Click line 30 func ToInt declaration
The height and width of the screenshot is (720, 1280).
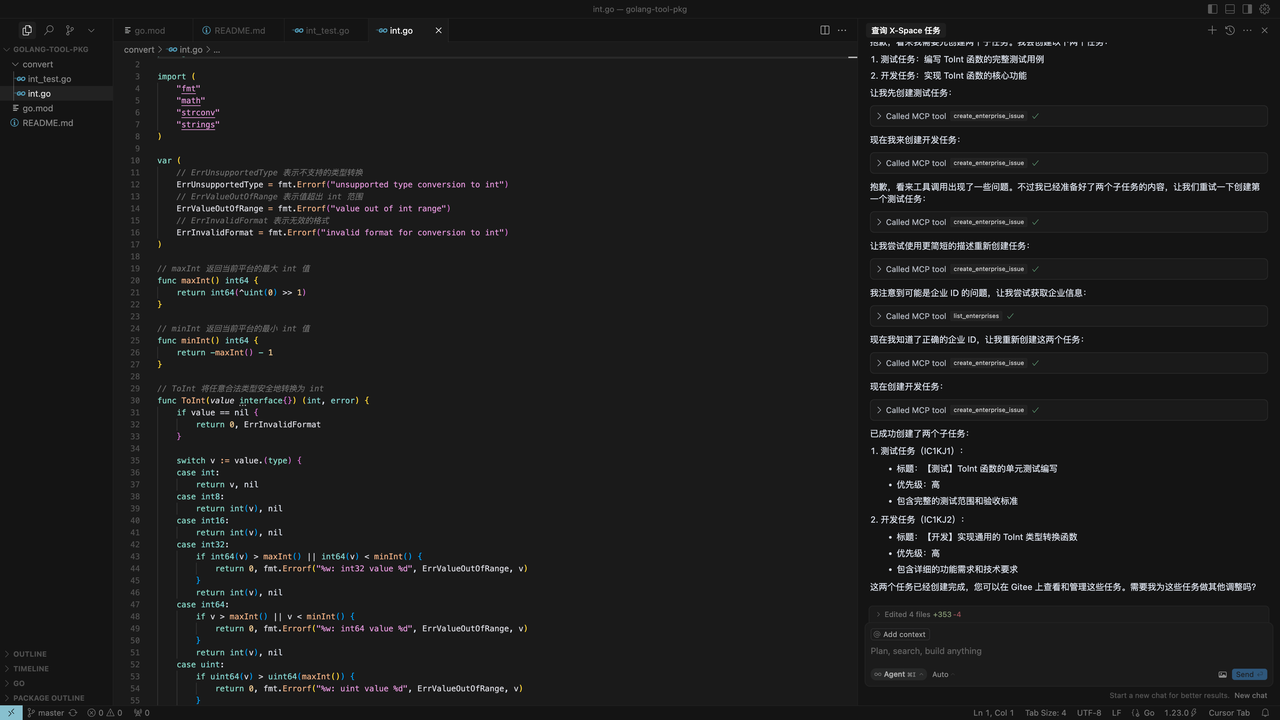[263, 400]
